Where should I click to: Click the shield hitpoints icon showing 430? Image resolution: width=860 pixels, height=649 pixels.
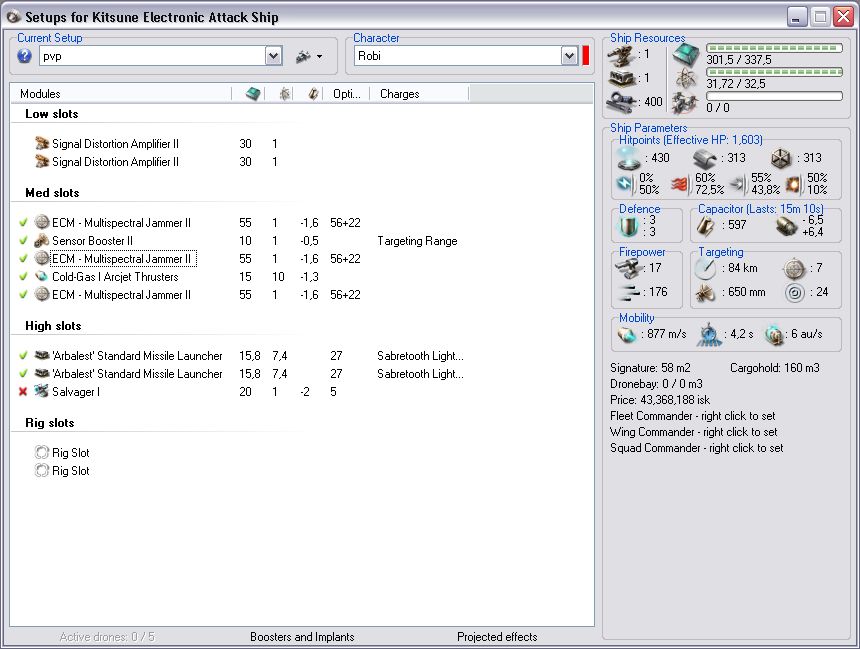pyautogui.click(x=629, y=158)
